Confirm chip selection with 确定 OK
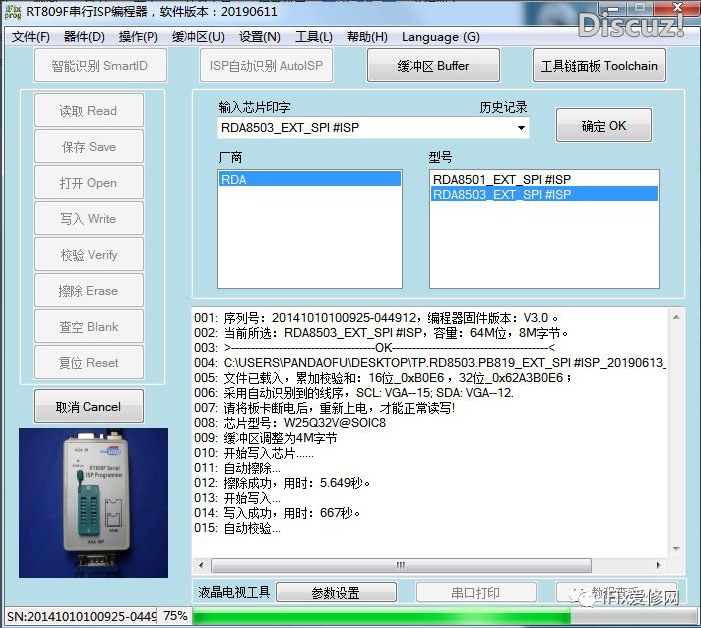The height and width of the screenshot is (628, 701). (604, 126)
